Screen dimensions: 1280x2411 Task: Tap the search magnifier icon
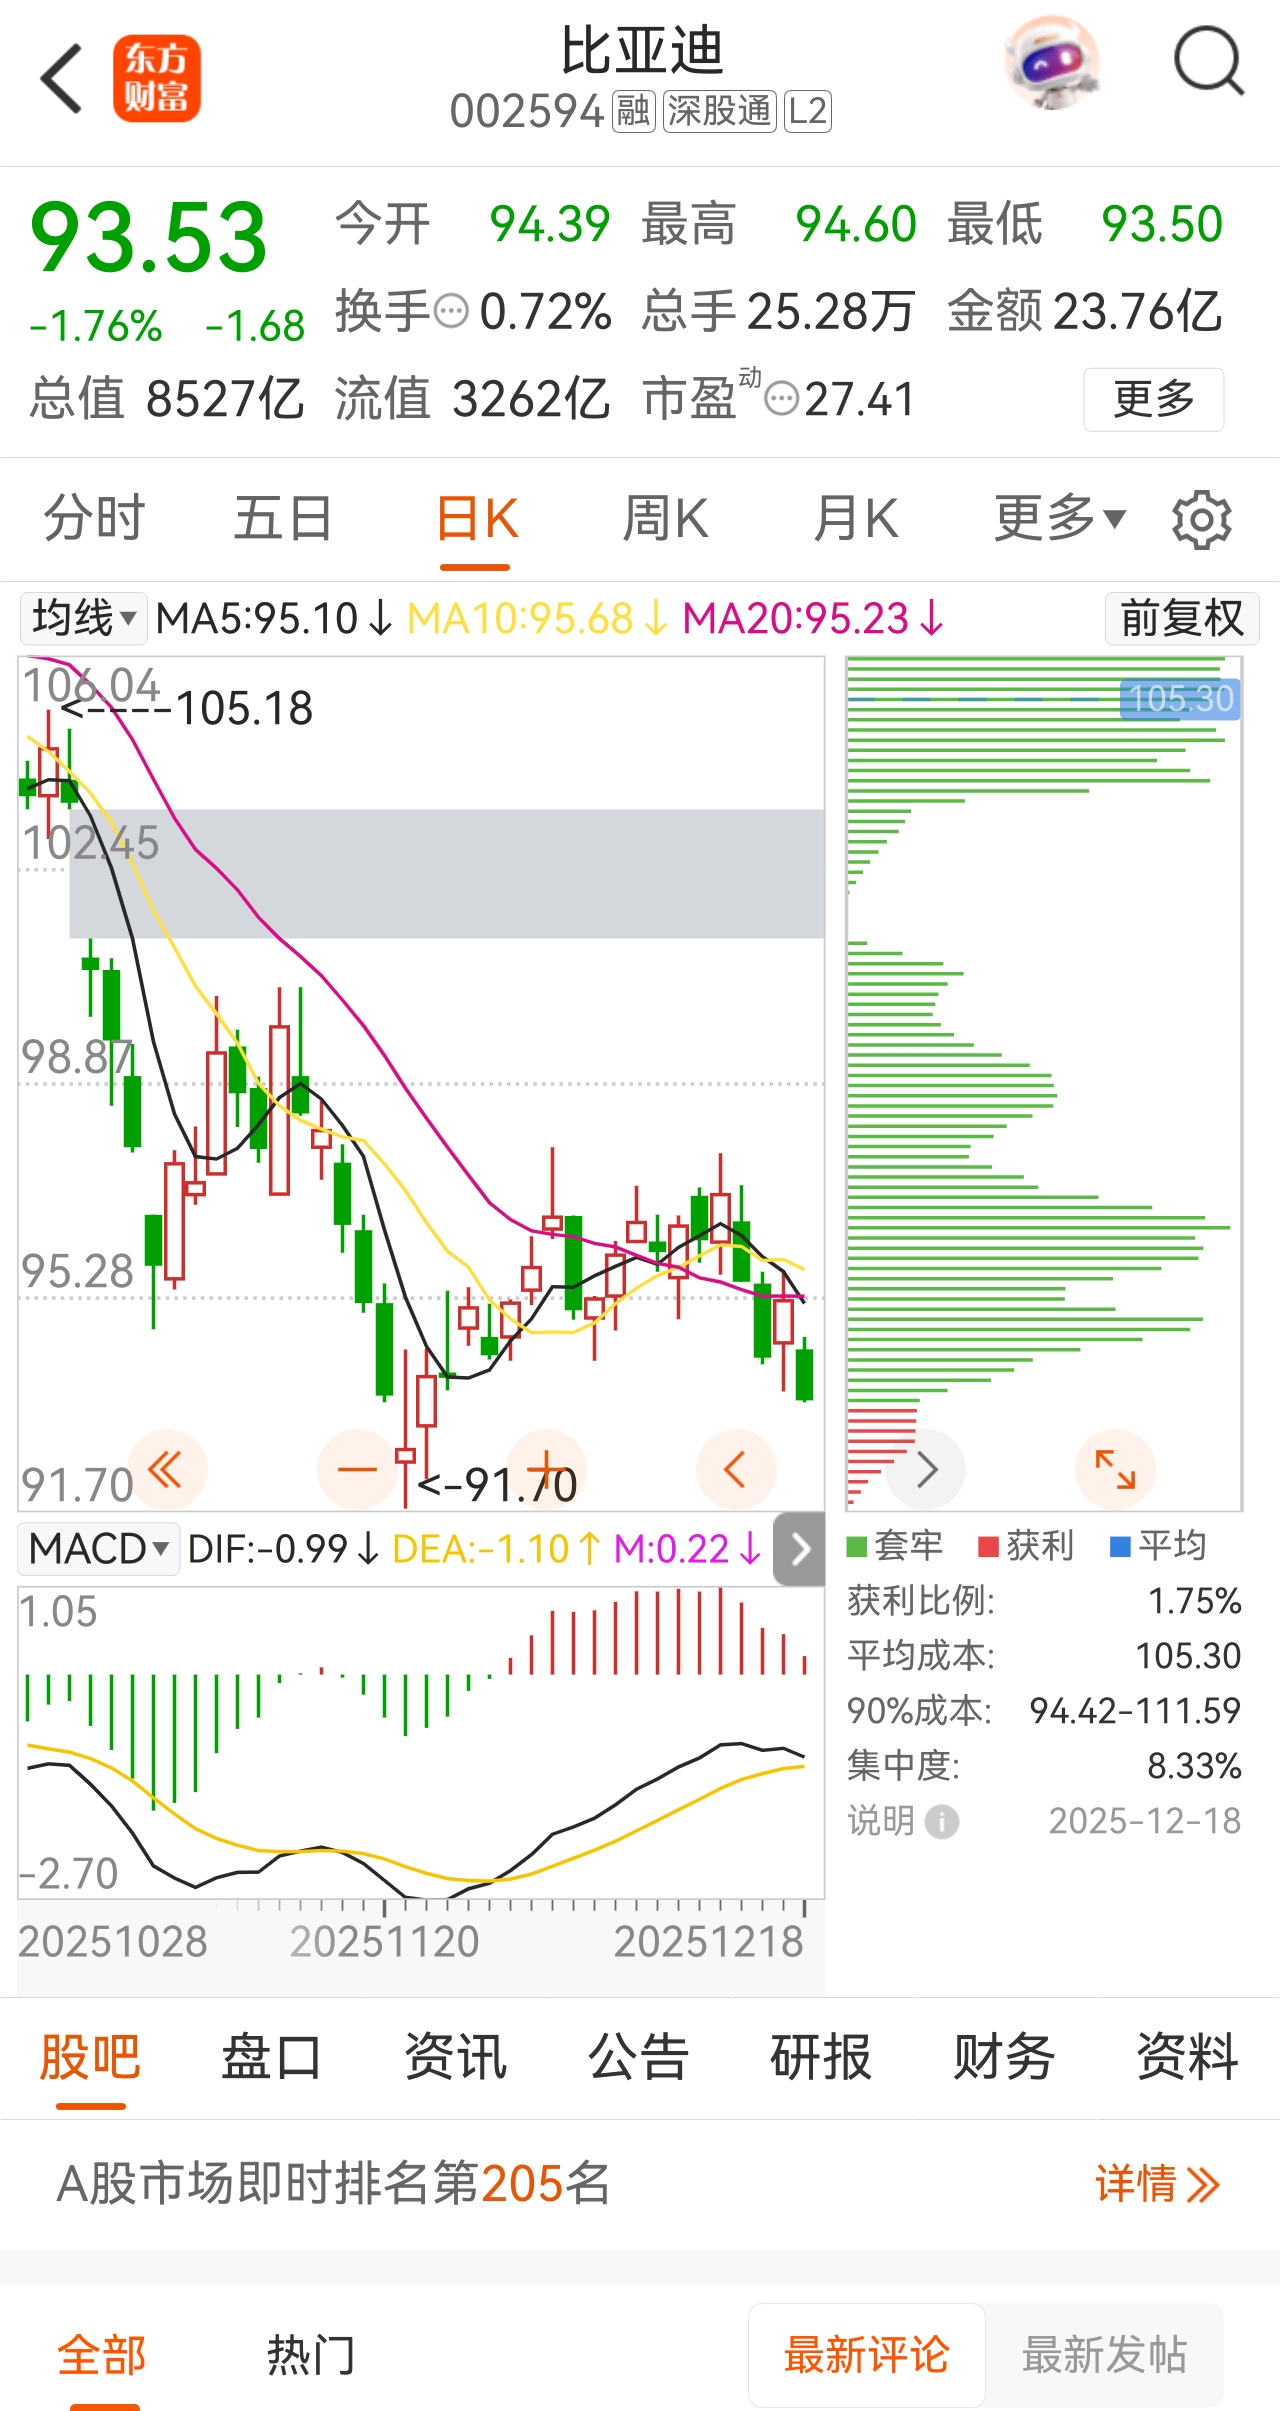click(1209, 62)
